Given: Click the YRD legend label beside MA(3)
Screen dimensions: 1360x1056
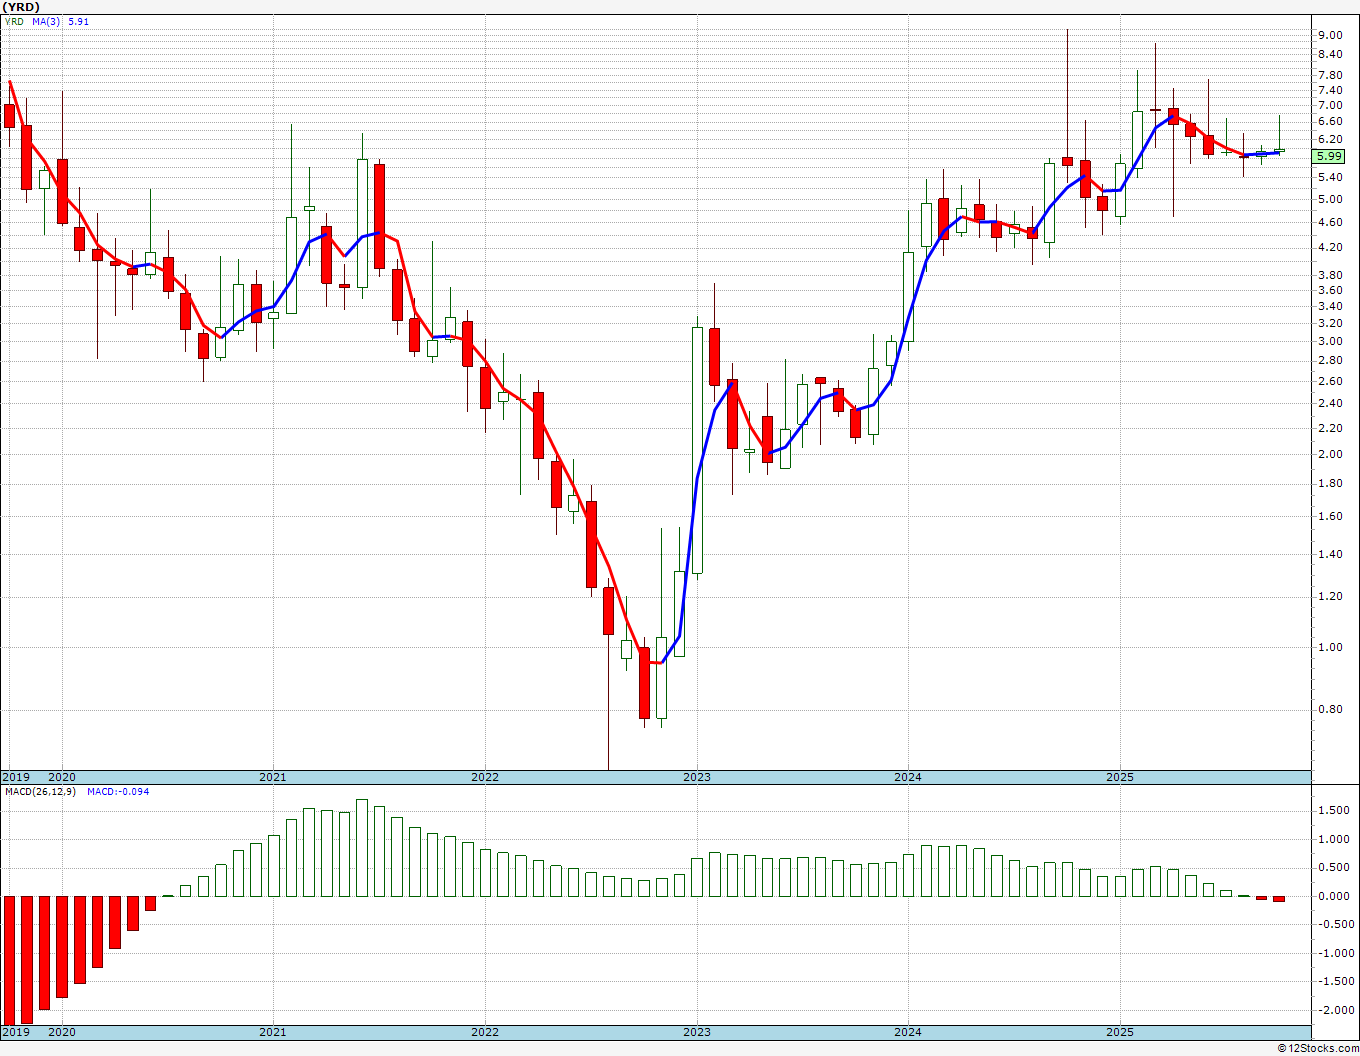Looking at the screenshot, I should 14,21.
